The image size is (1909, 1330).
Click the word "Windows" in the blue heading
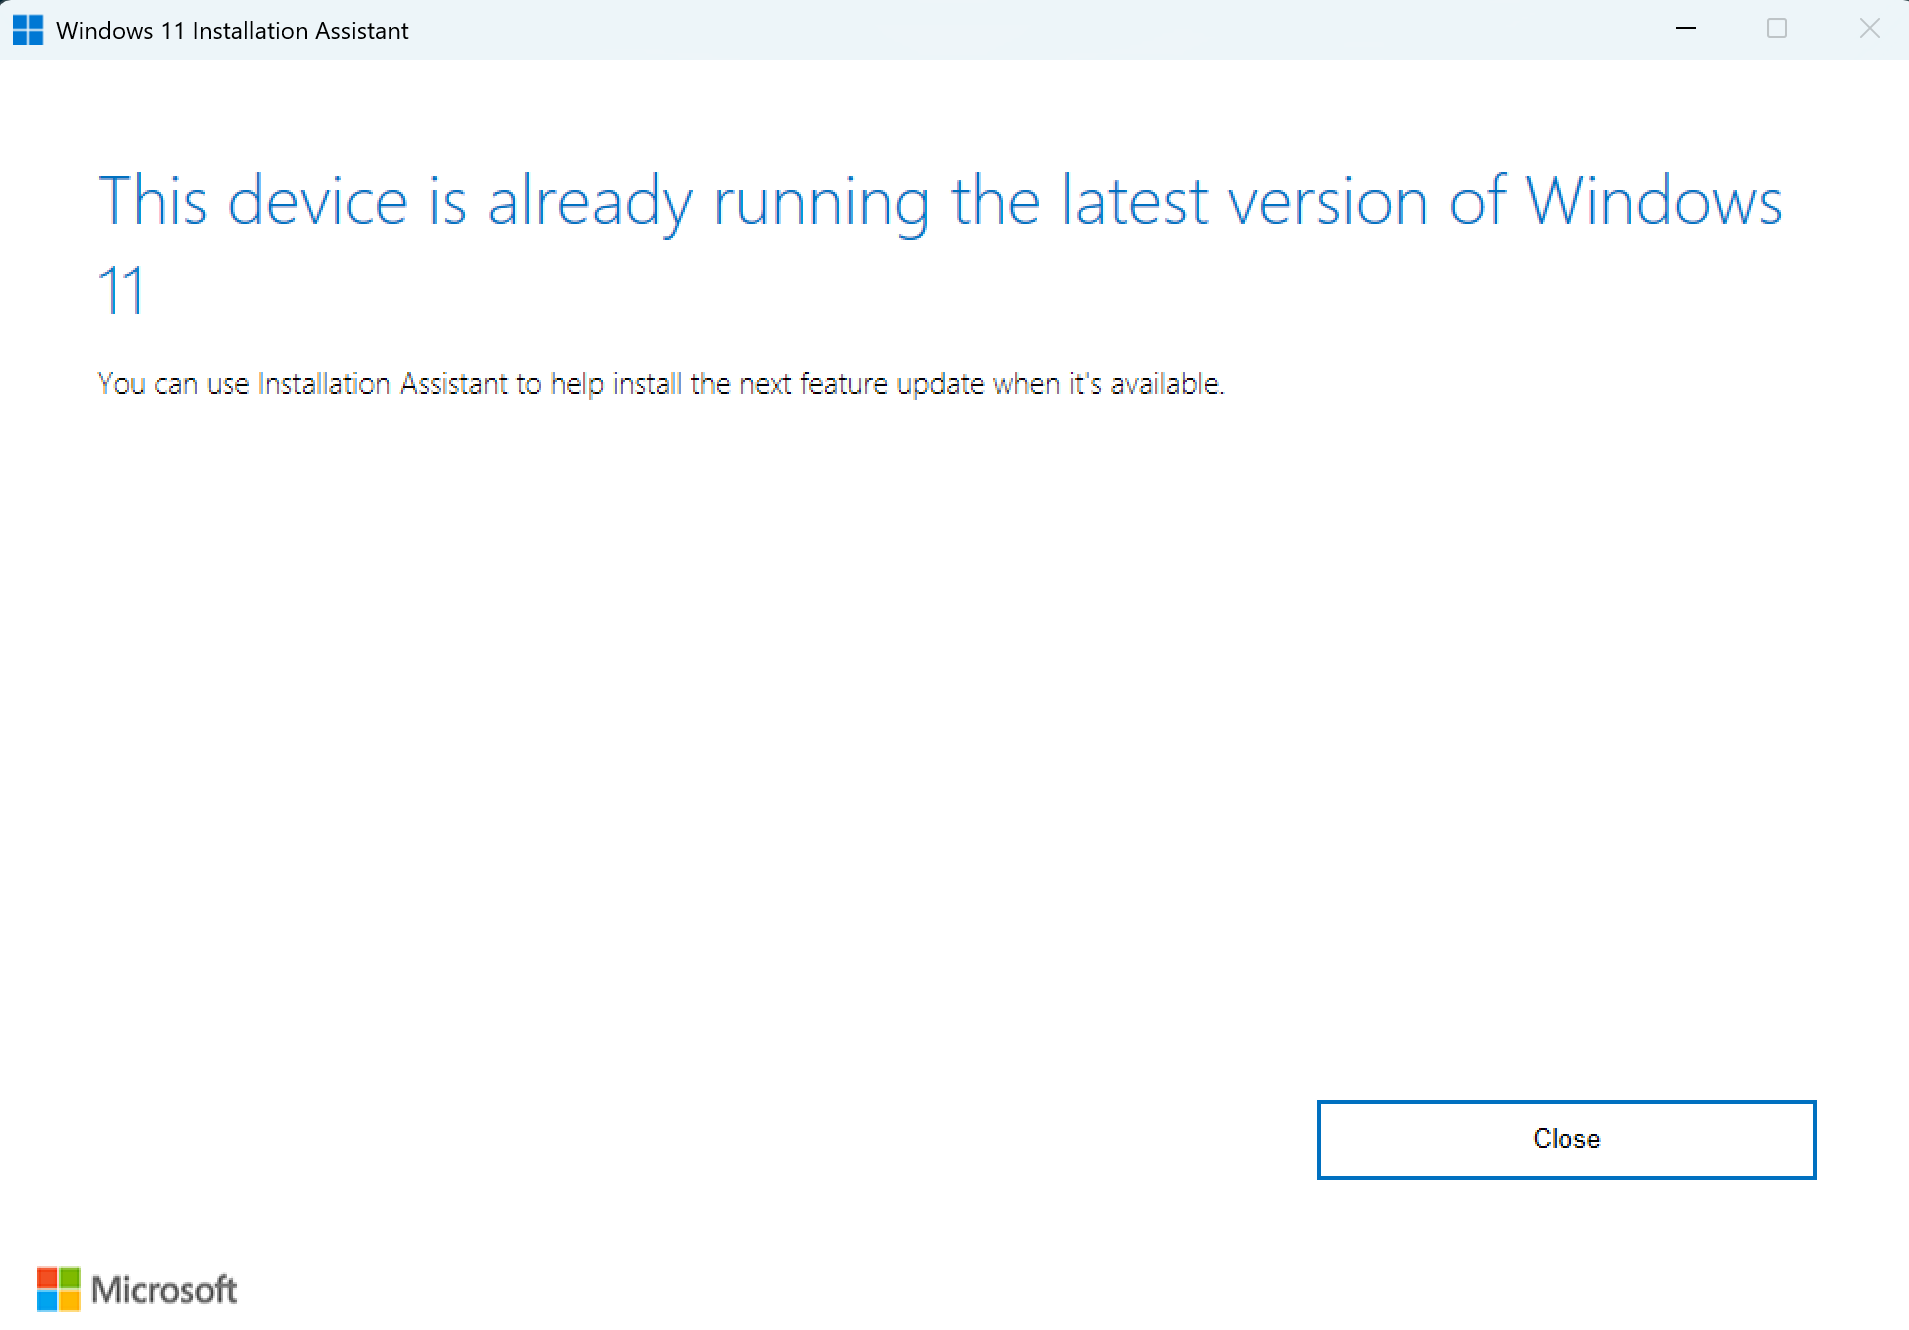[1653, 201]
